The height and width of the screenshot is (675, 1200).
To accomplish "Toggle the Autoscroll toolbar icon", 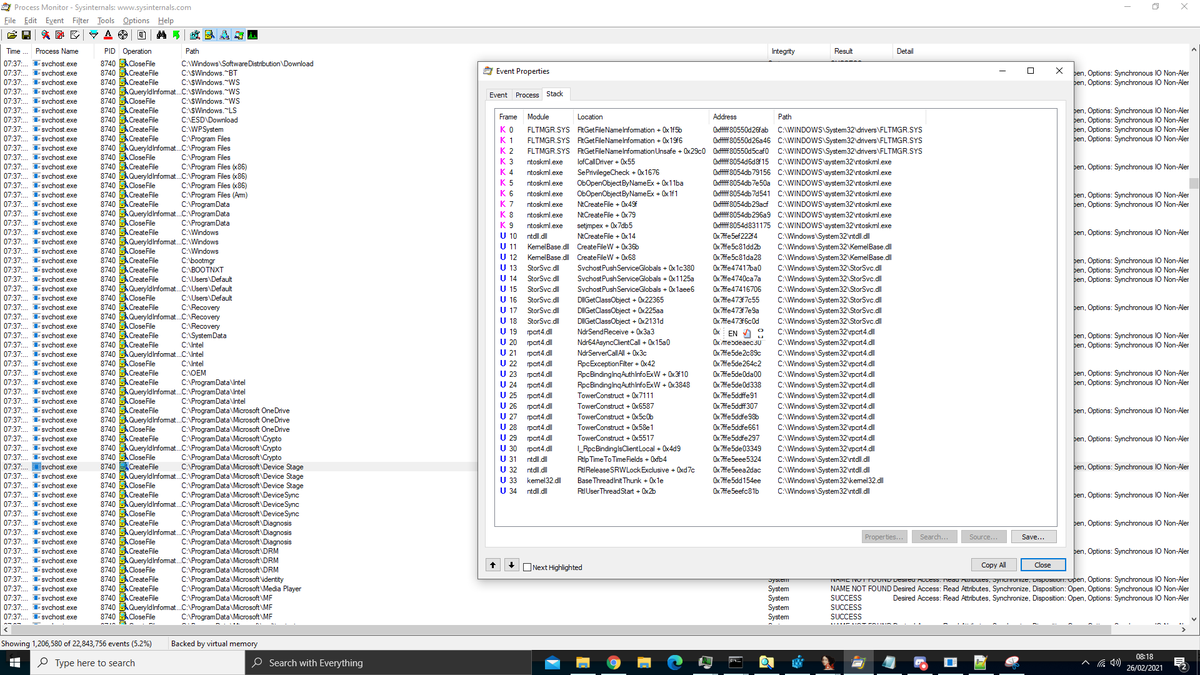I will click(60, 35).
